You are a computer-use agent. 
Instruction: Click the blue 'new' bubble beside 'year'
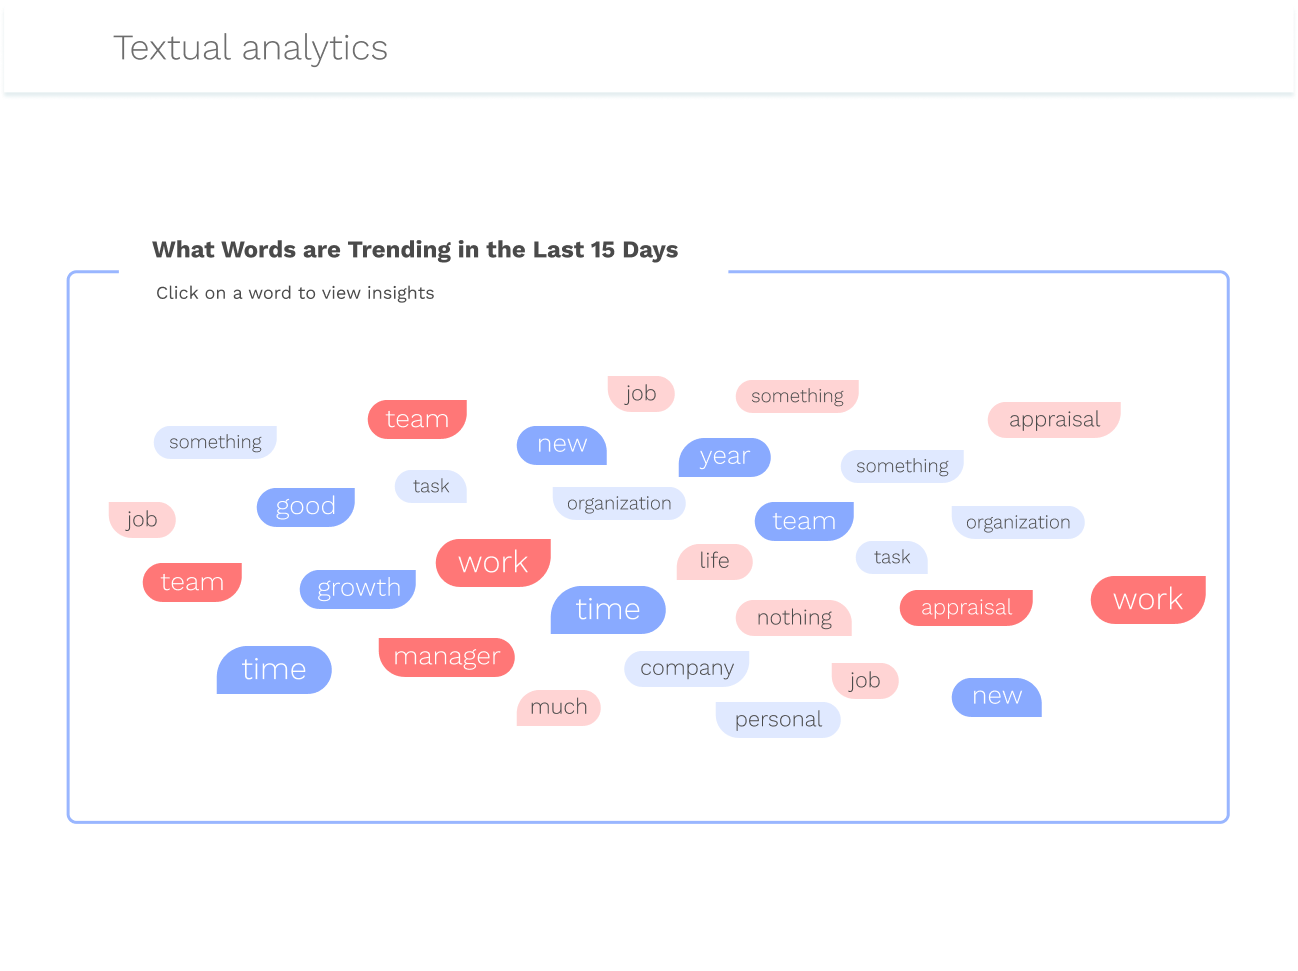tap(562, 445)
